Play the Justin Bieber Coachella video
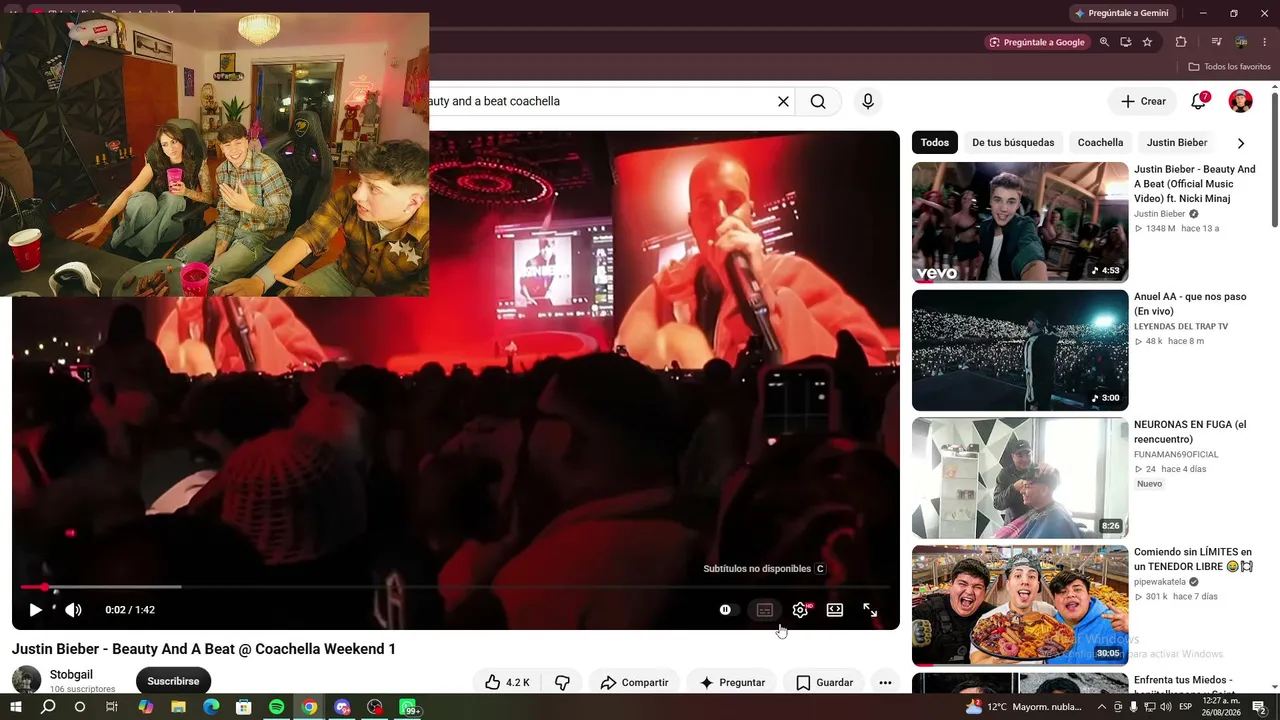This screenshot has height=720, width=1280. tap(35, 610)
